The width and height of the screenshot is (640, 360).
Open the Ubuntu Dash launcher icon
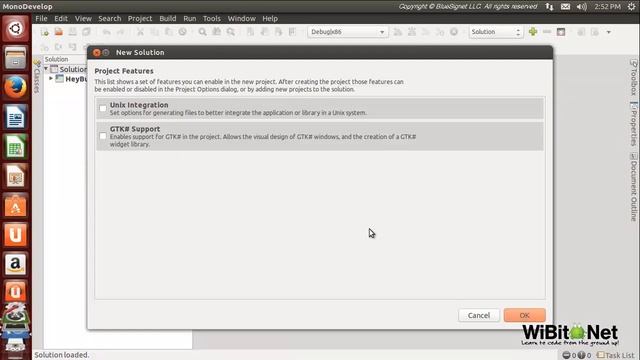pos(15,29)
